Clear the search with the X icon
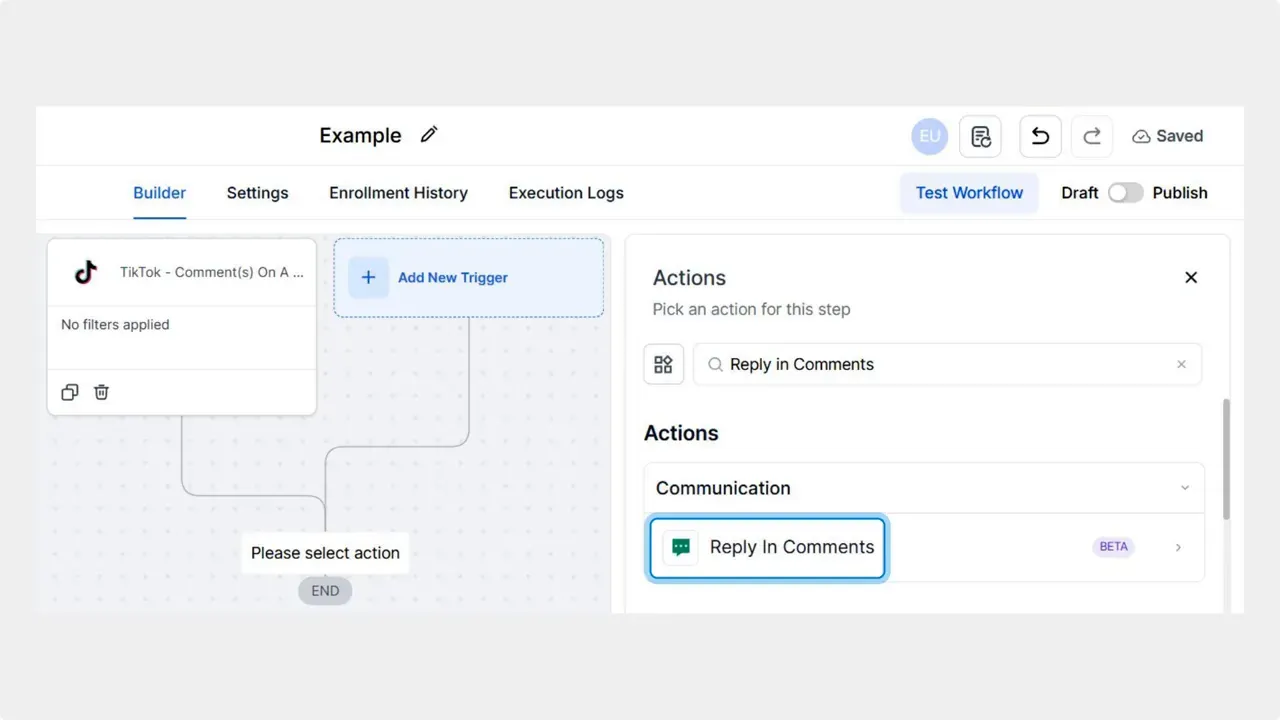The image size is (1280, 720). 1181,364
